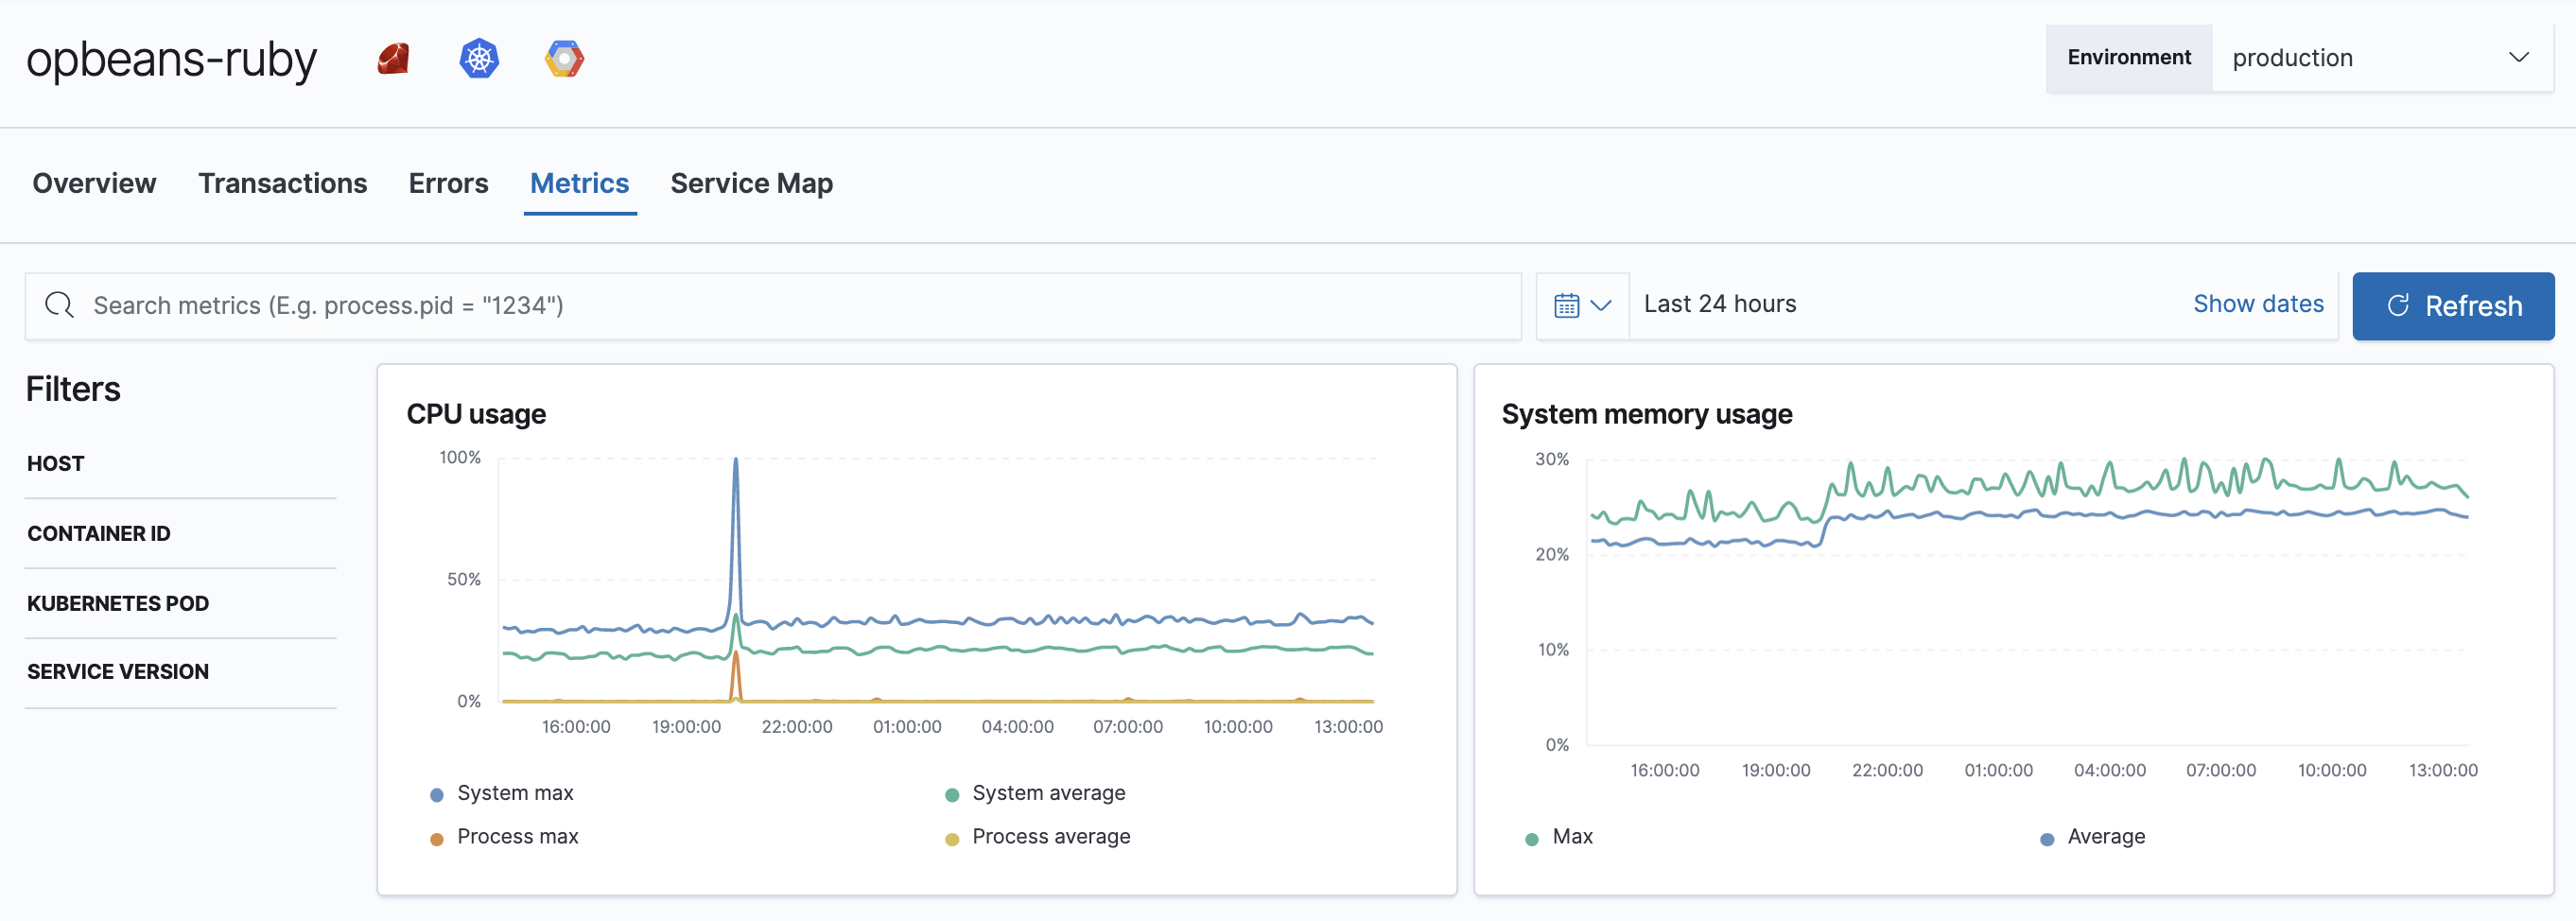The height and width of the screenshot is (921, 2576).
Task: Expand the CONTAINER ID filter
Action: point(98,533)
